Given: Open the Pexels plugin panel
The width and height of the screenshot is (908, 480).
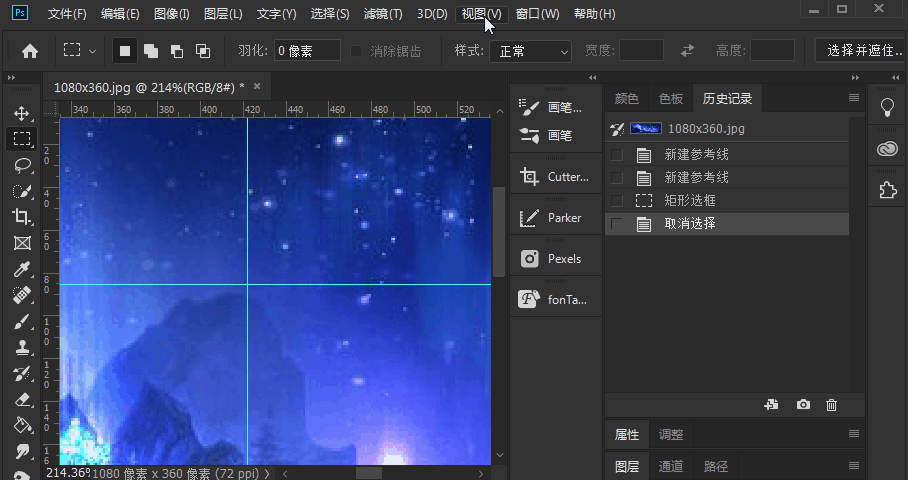Looking at the screenshot, I should [555, 259].
